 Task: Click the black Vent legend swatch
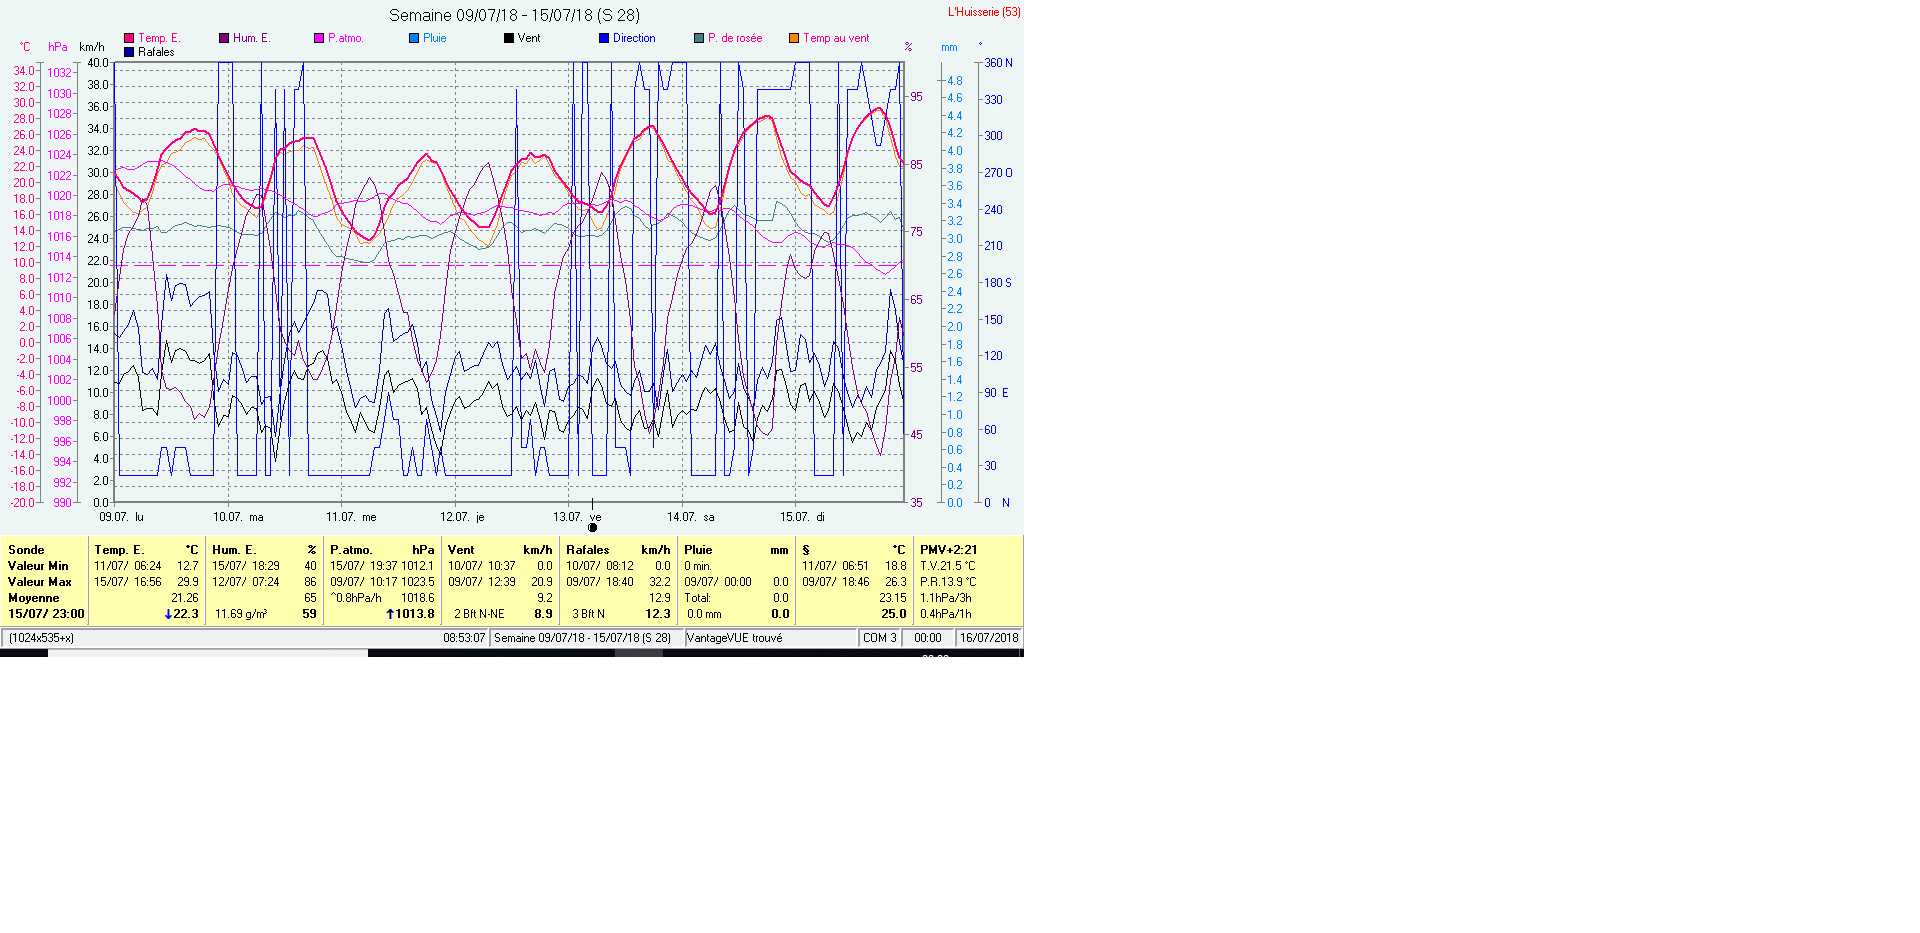click(x=509, y=38)
